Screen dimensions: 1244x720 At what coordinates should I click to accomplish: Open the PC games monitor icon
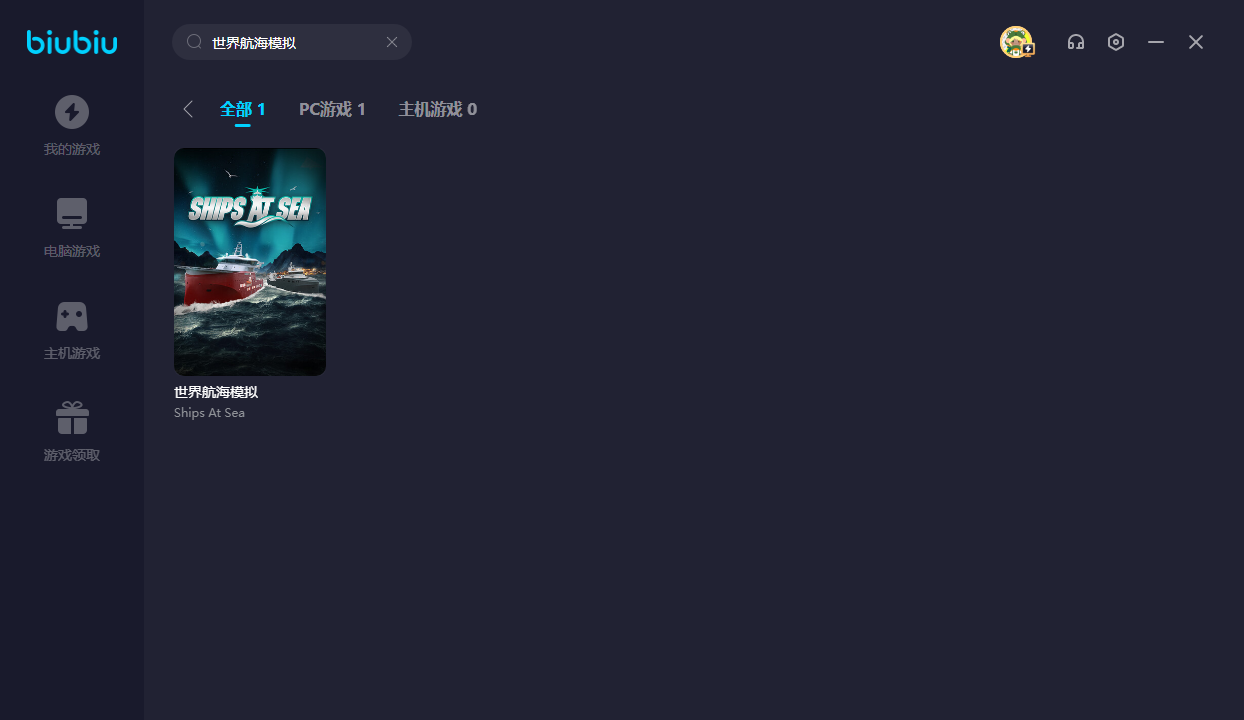(72, 213)
